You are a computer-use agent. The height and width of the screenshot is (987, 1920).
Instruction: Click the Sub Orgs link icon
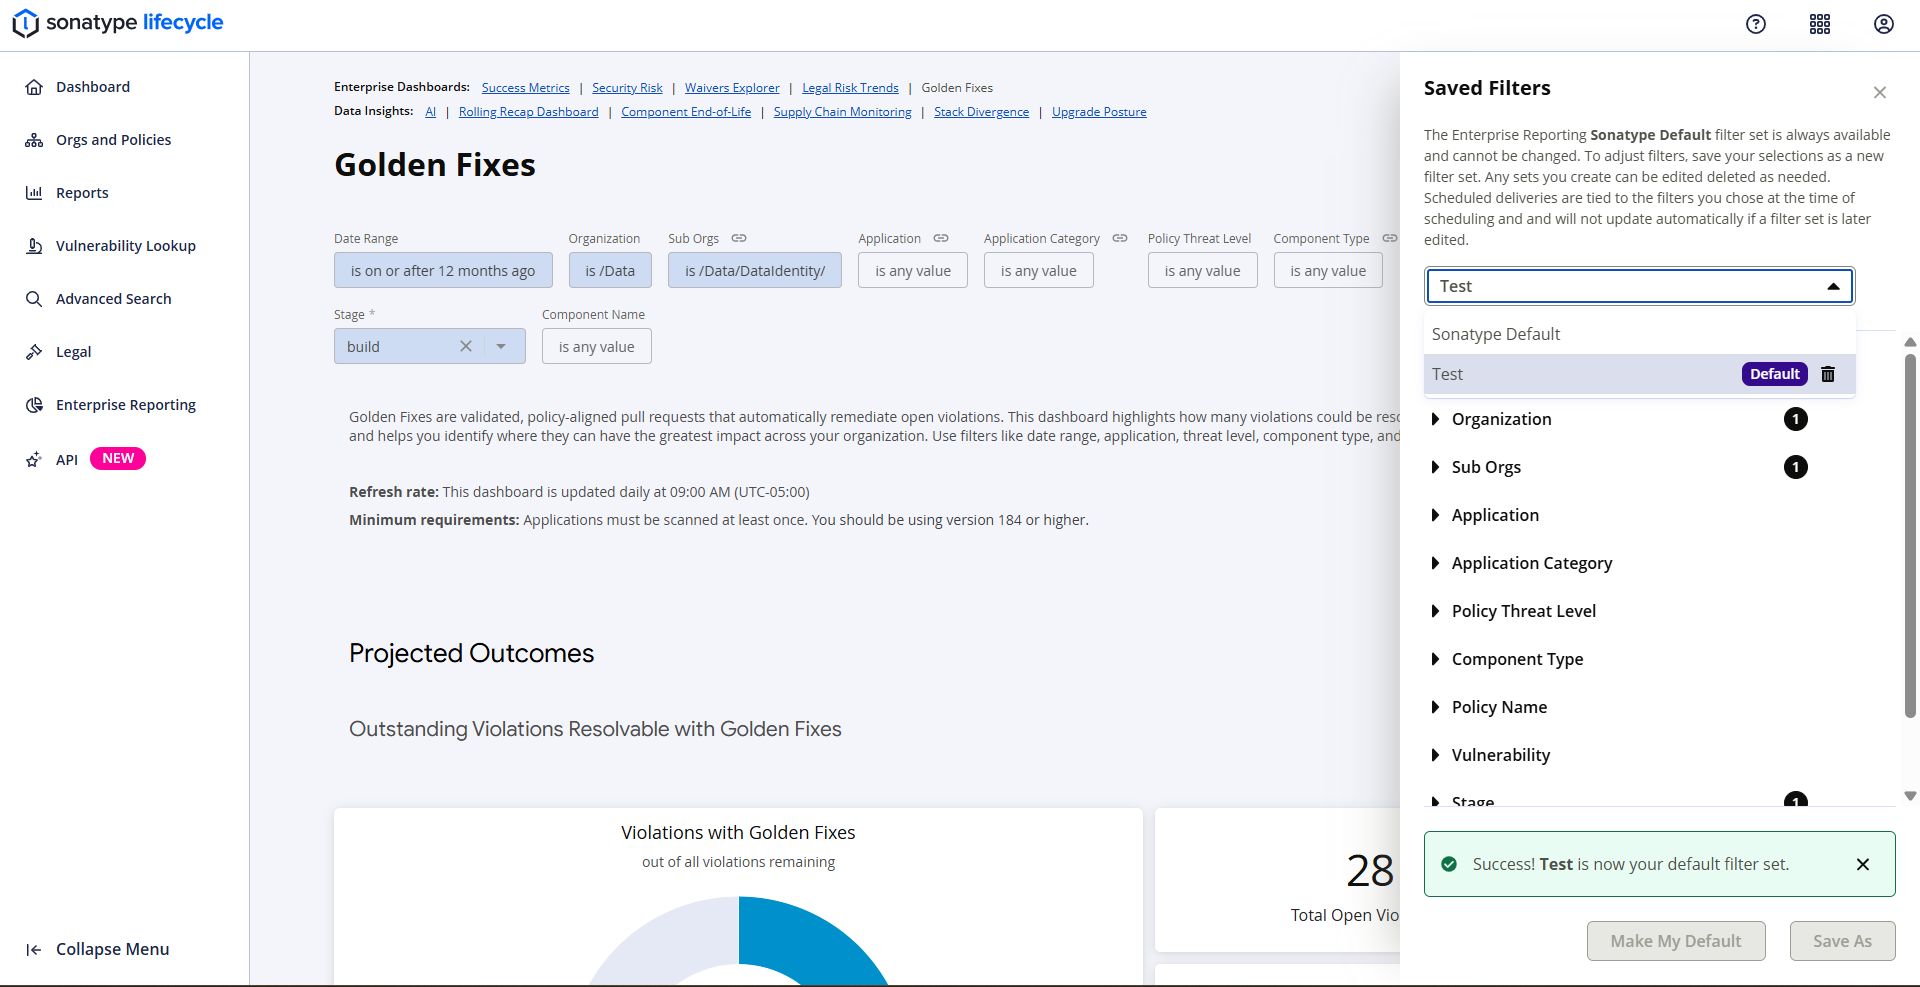(x=739, y=238)
